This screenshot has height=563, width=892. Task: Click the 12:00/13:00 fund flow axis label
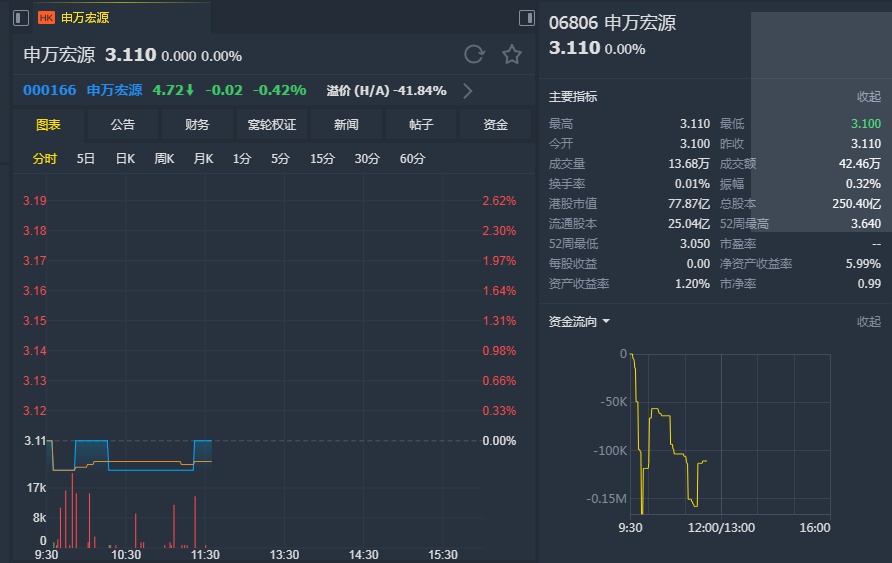[721, 528]
